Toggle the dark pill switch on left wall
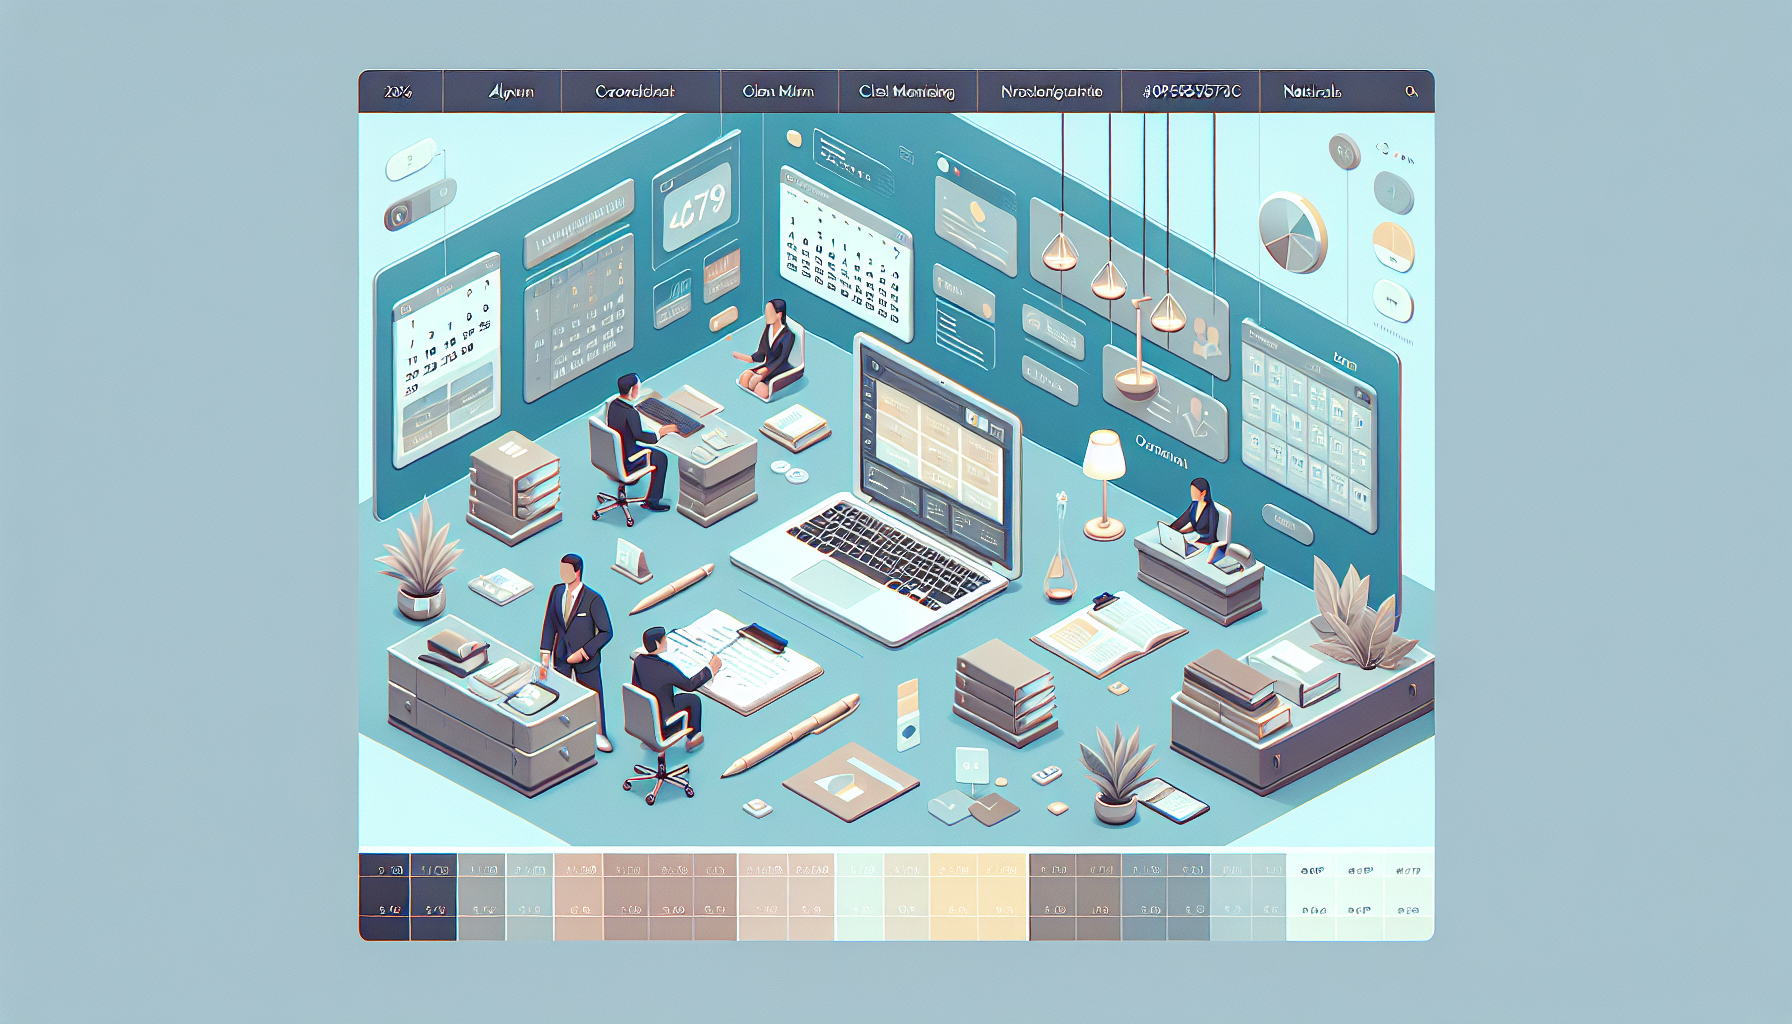The width and height of the screenshot is (1792, 1024). click(419, 204)
